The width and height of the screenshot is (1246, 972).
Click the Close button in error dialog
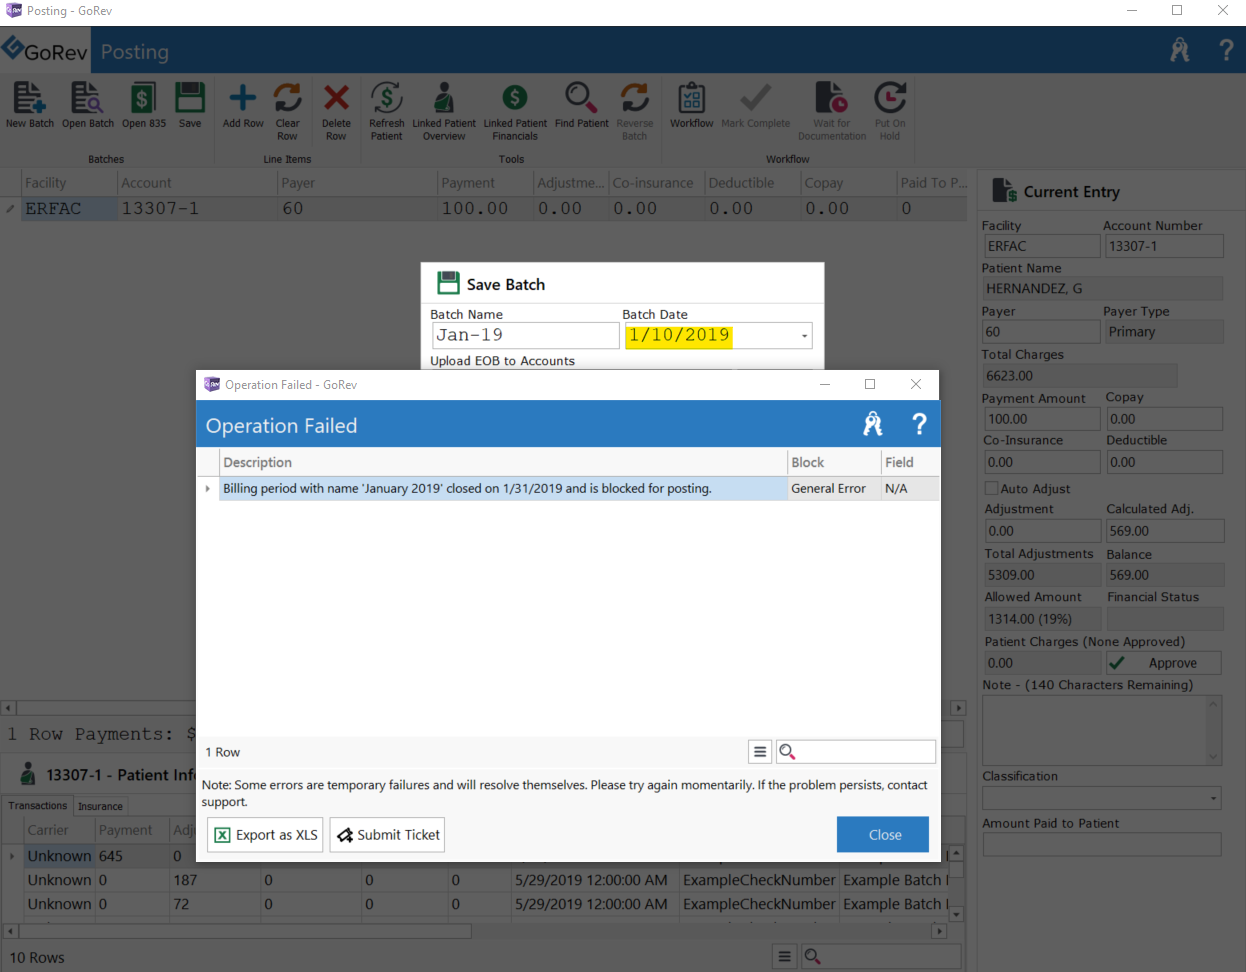tap(884, 835)
